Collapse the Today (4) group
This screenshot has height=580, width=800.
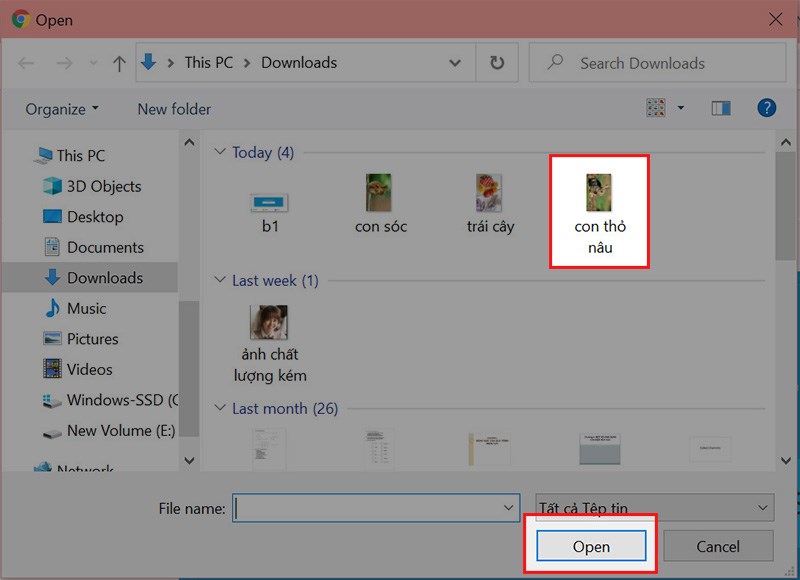tap(220, 152)
